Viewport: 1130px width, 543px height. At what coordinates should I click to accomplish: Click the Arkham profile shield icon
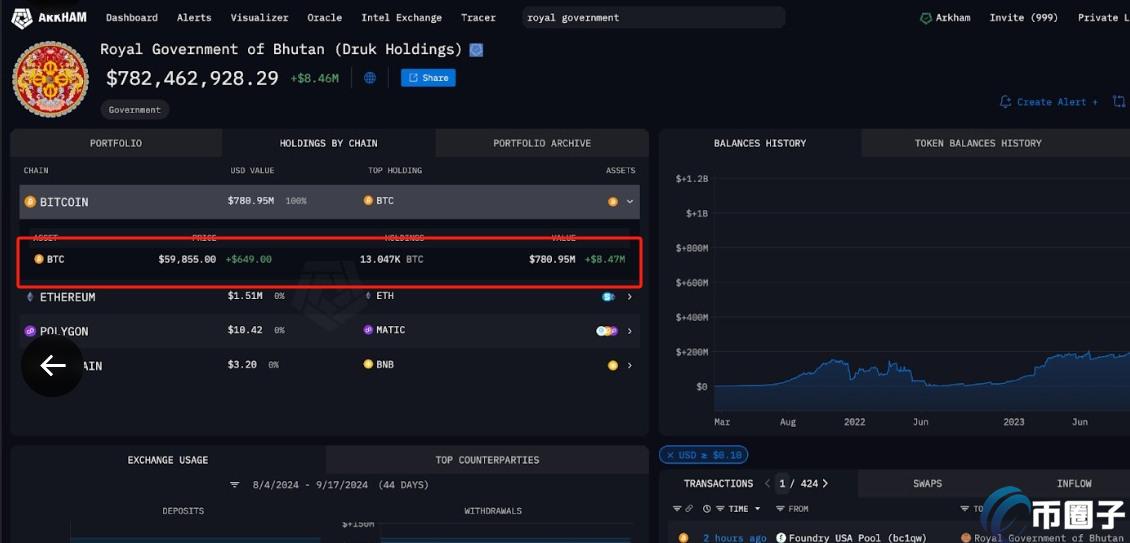coord(926,18)
